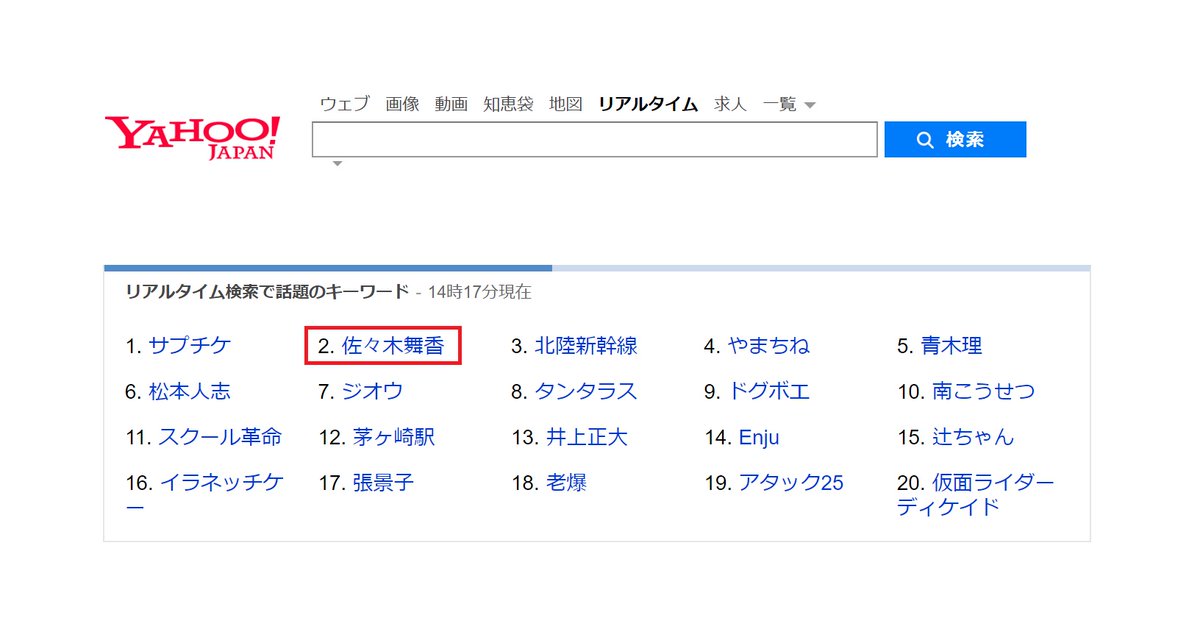Viewport: 1200px width, 618px height.
Task: Switch to the ウェブ search tab
Action: 345,104
